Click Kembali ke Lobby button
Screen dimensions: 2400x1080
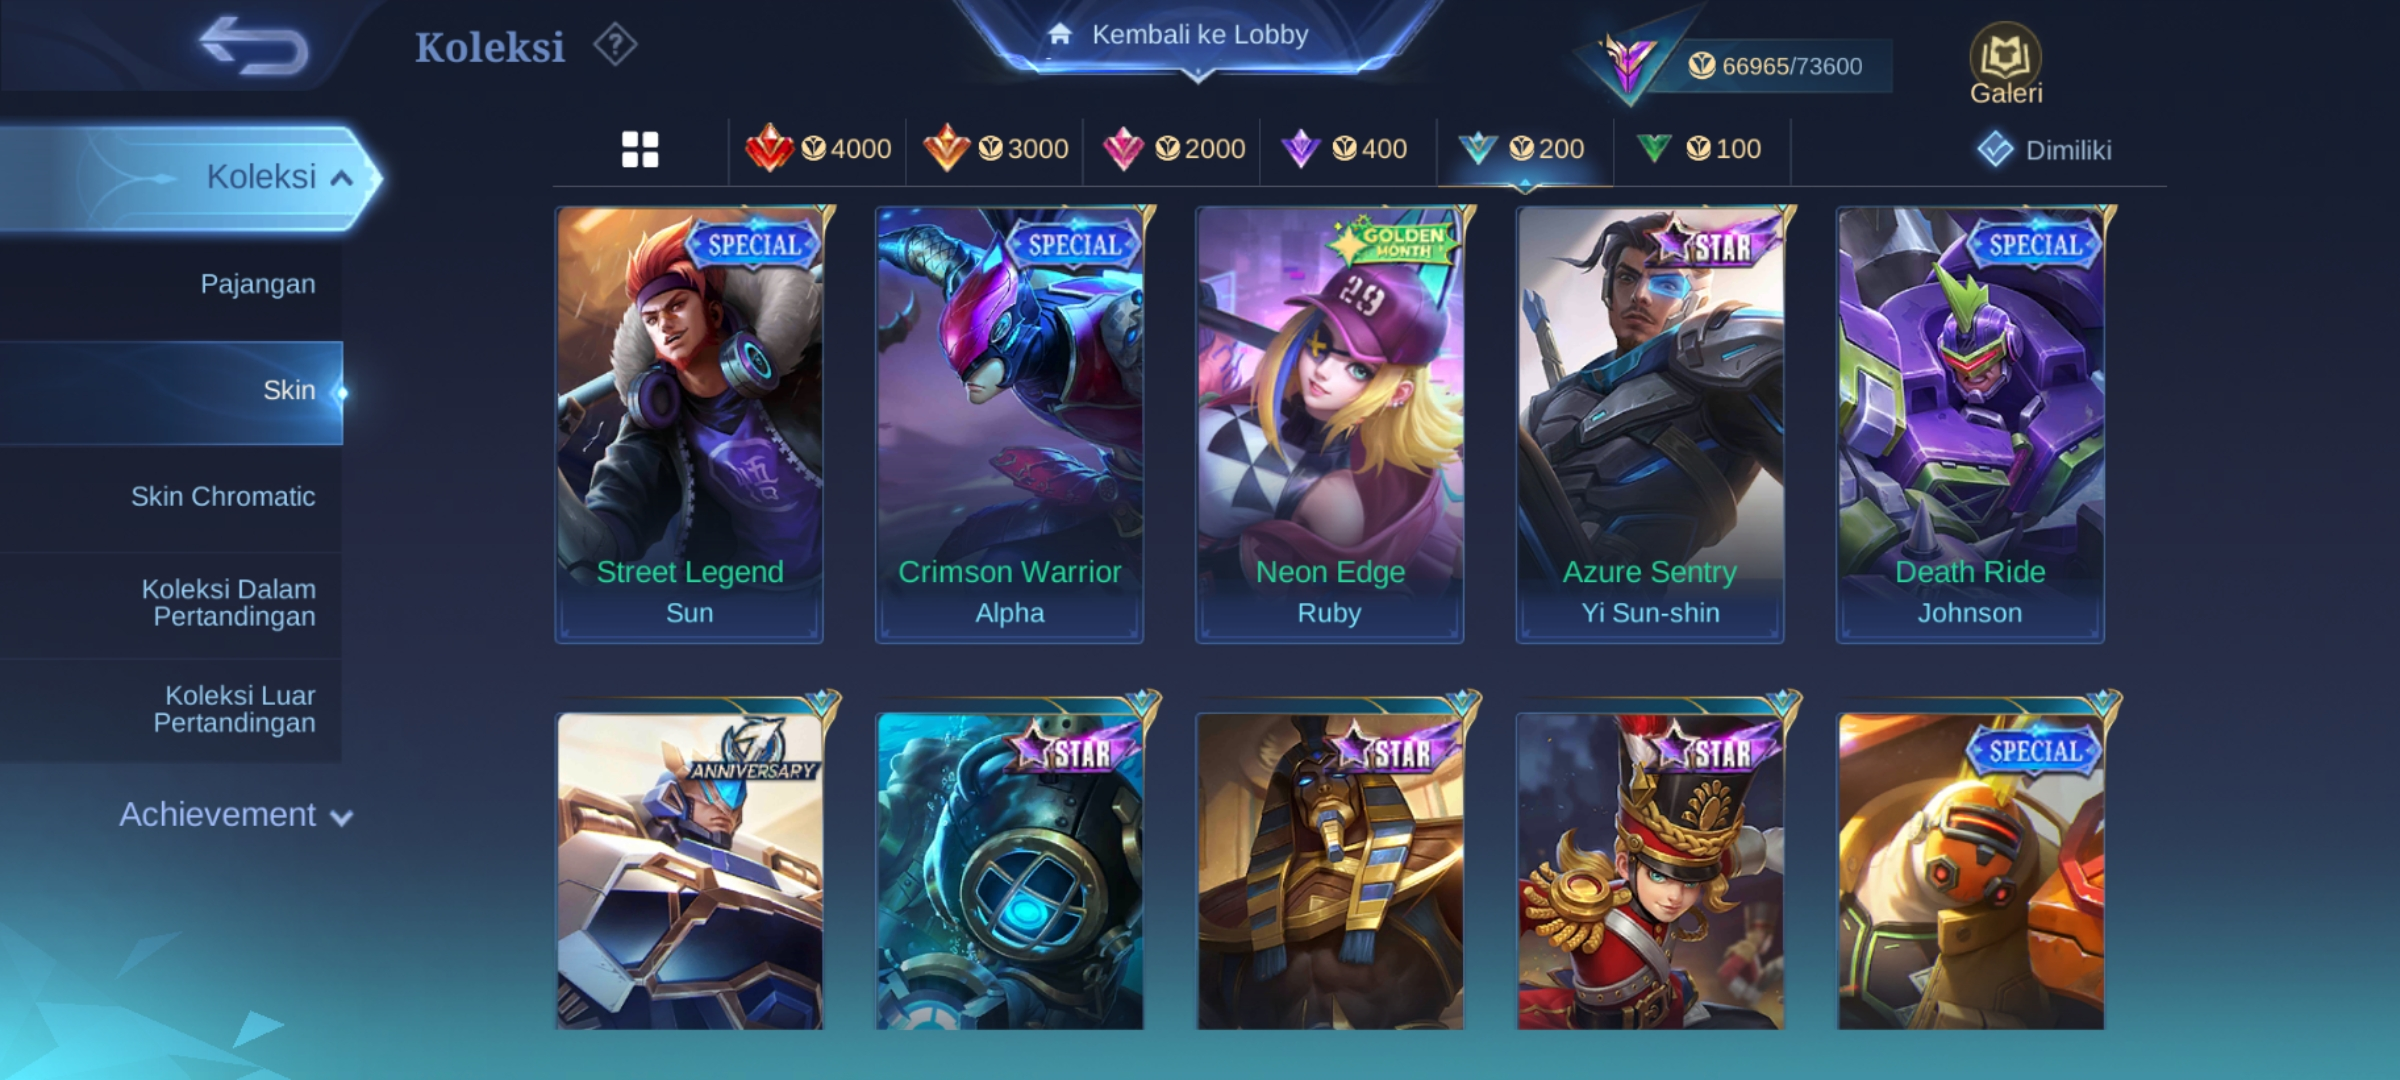(x=1198, y=36)
